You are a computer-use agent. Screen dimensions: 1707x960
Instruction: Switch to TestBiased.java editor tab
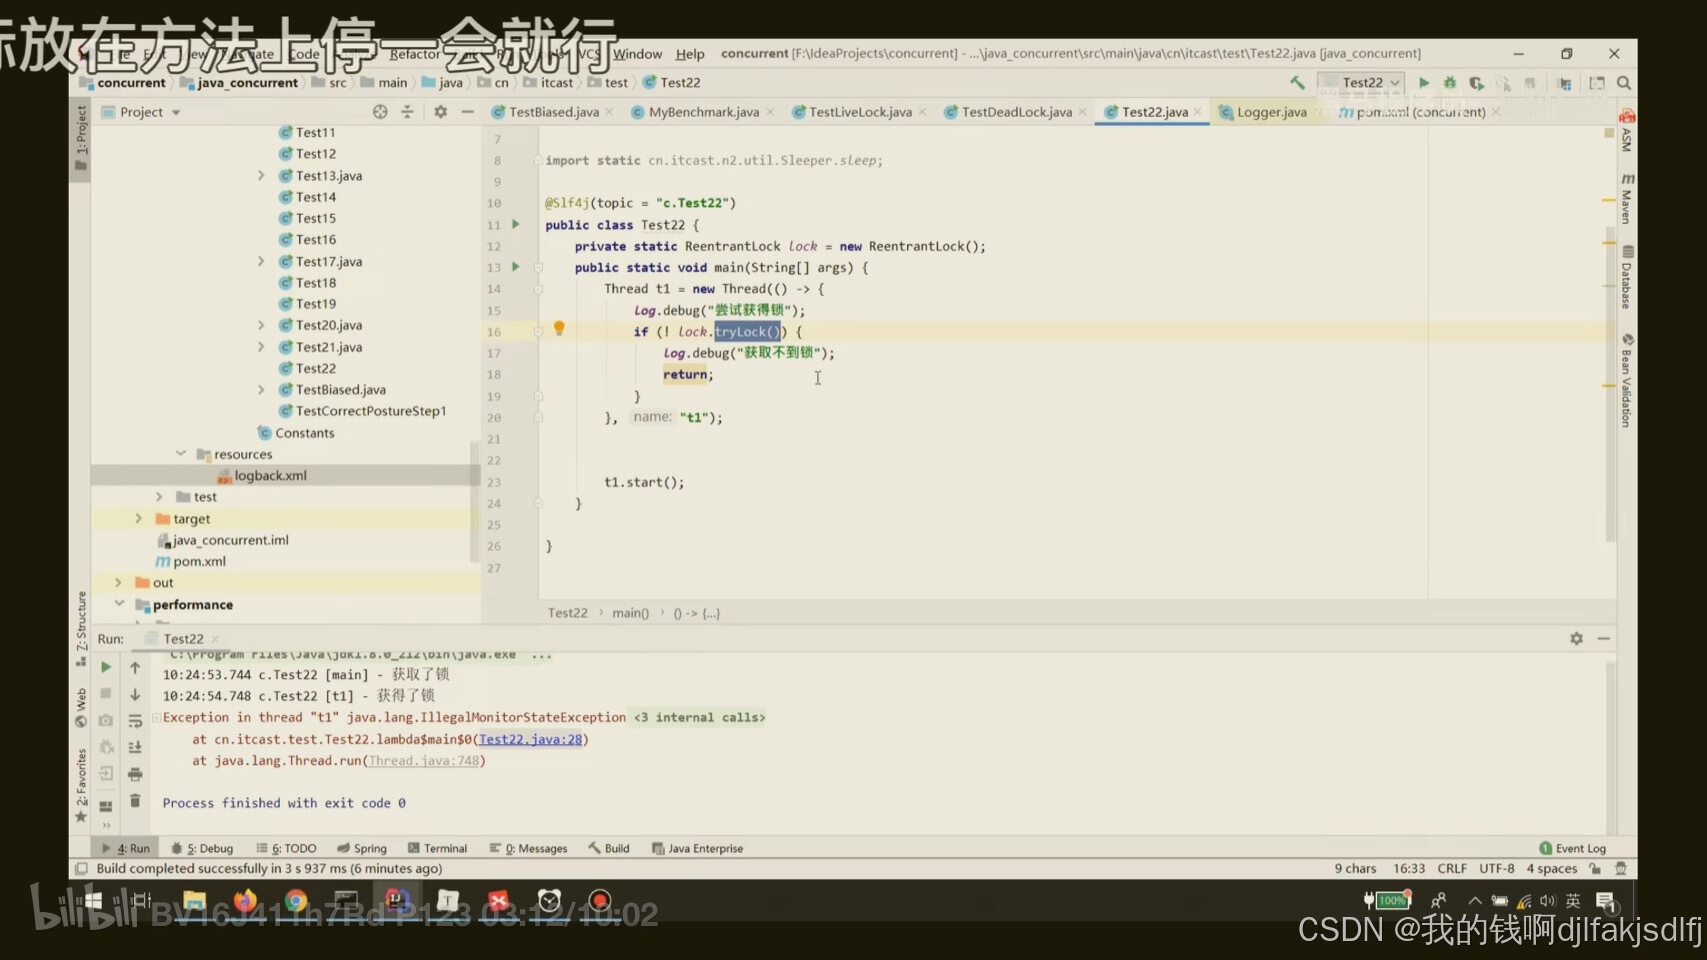click(553, 112)
